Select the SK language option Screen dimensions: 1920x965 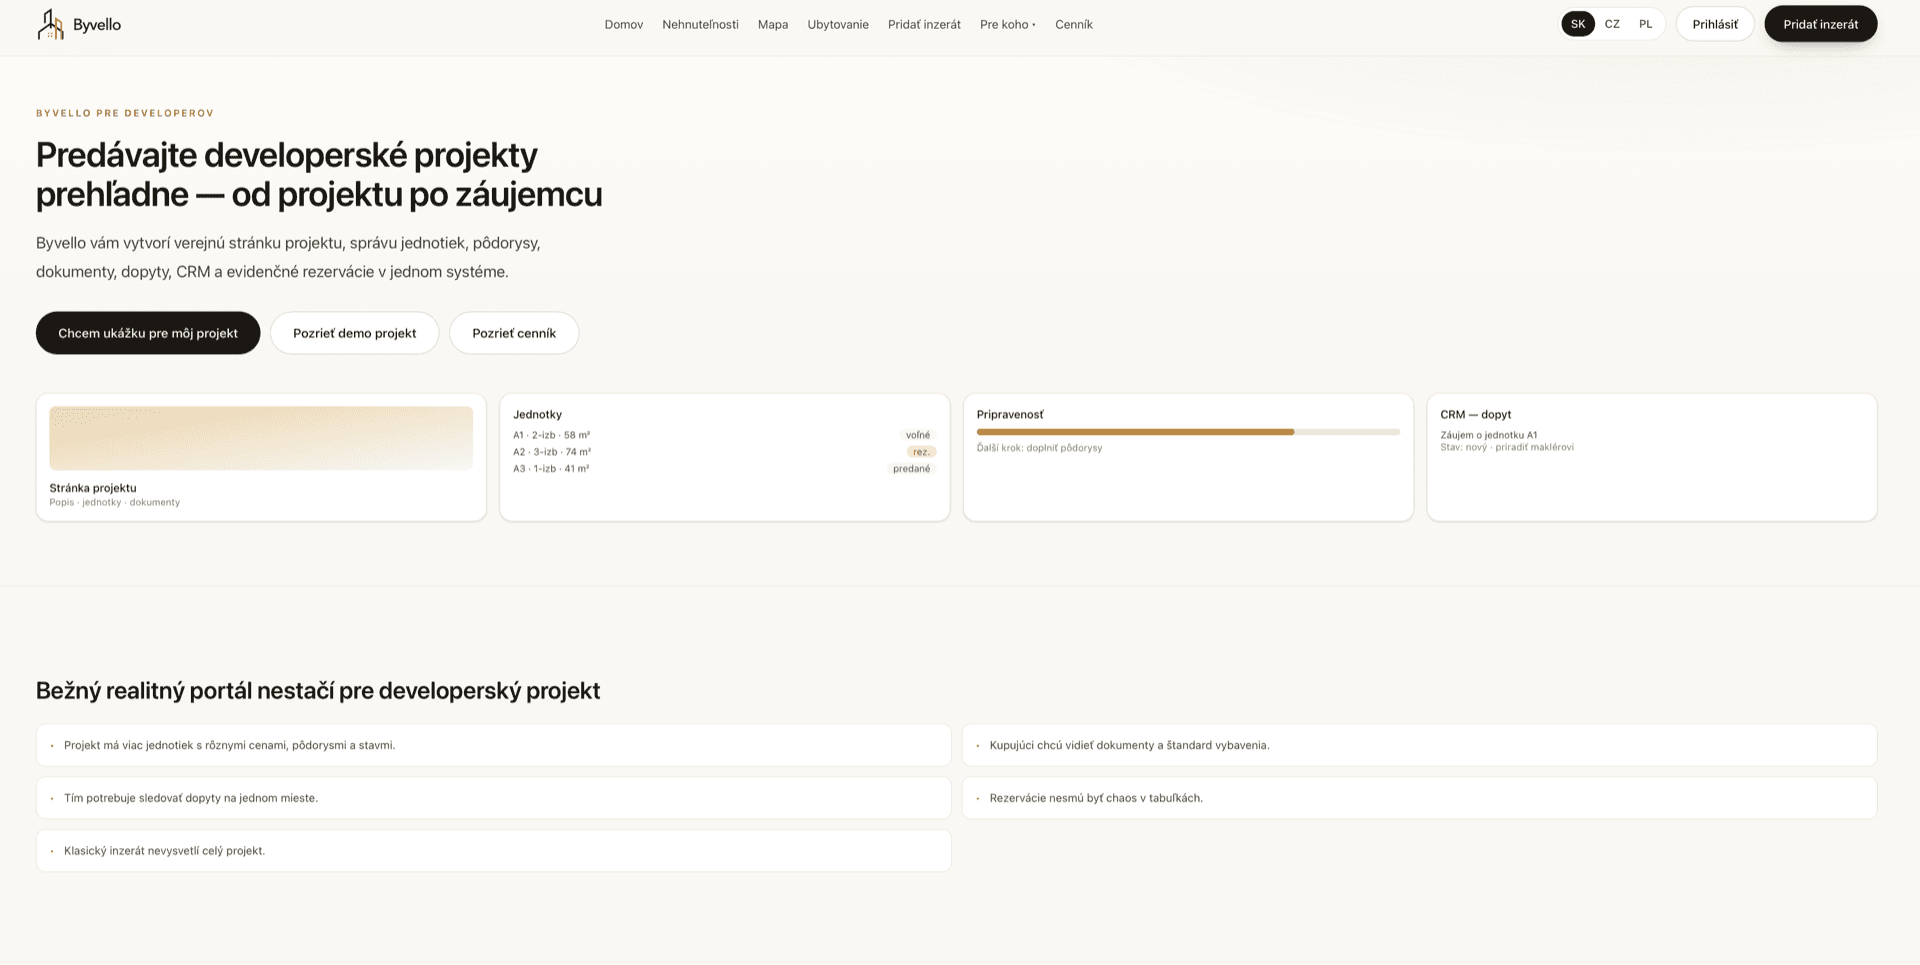[1578, 24]
